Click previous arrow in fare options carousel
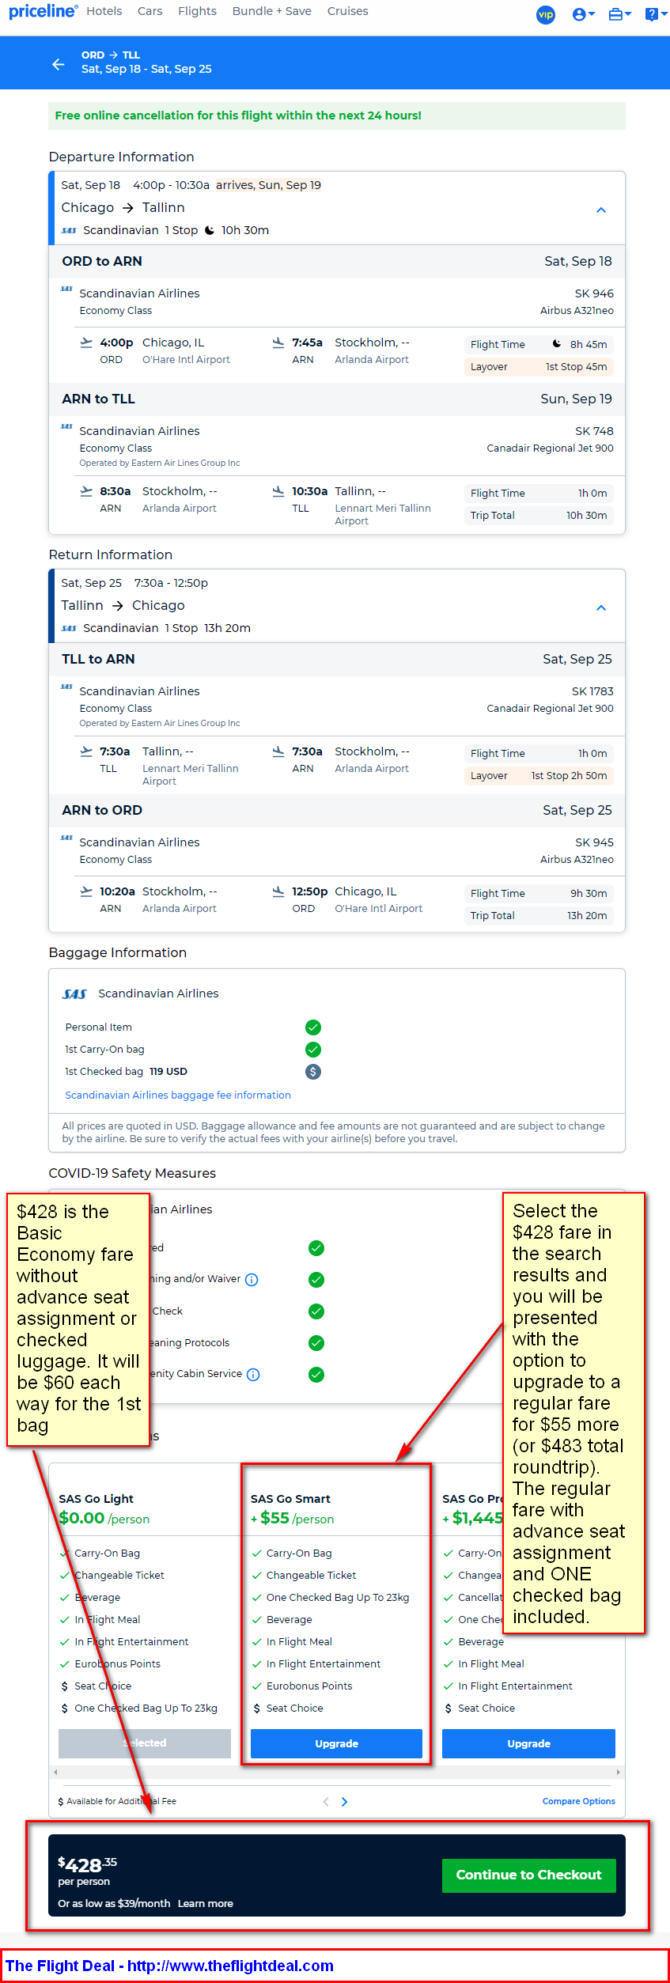 (x=325, y=1801)
